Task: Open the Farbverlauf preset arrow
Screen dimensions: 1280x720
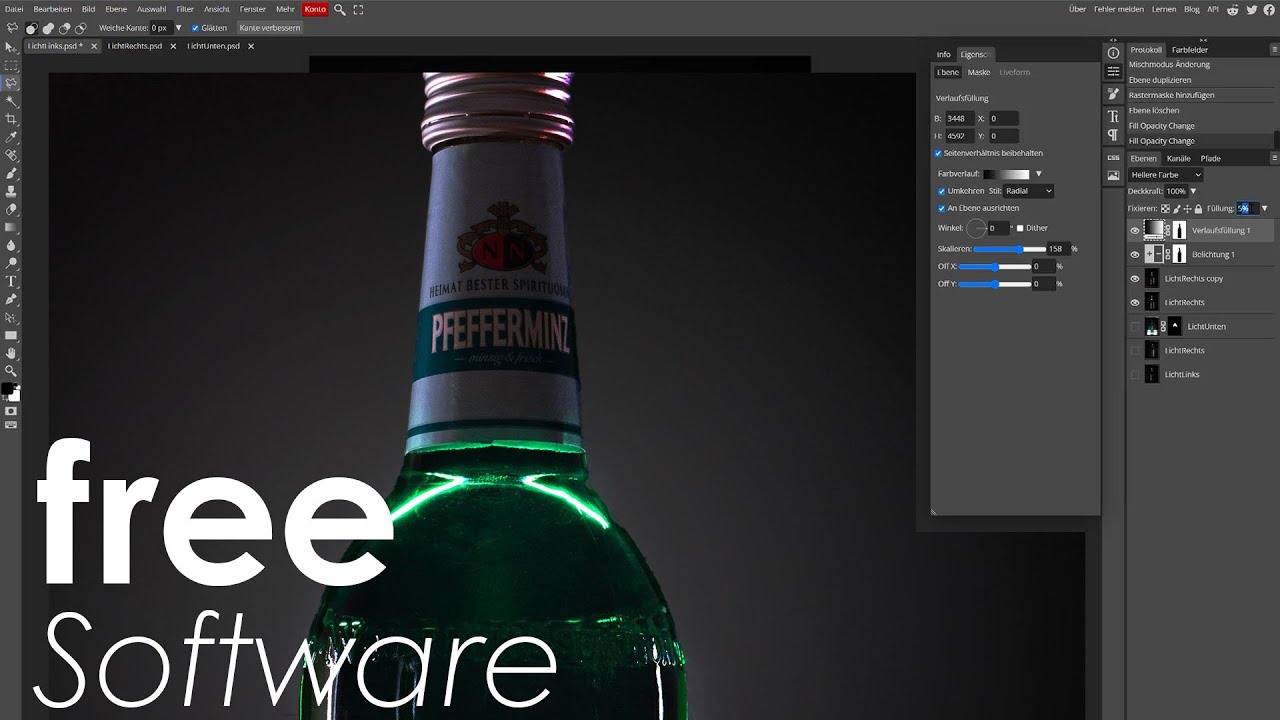Action: click(x=1038, y=174)
